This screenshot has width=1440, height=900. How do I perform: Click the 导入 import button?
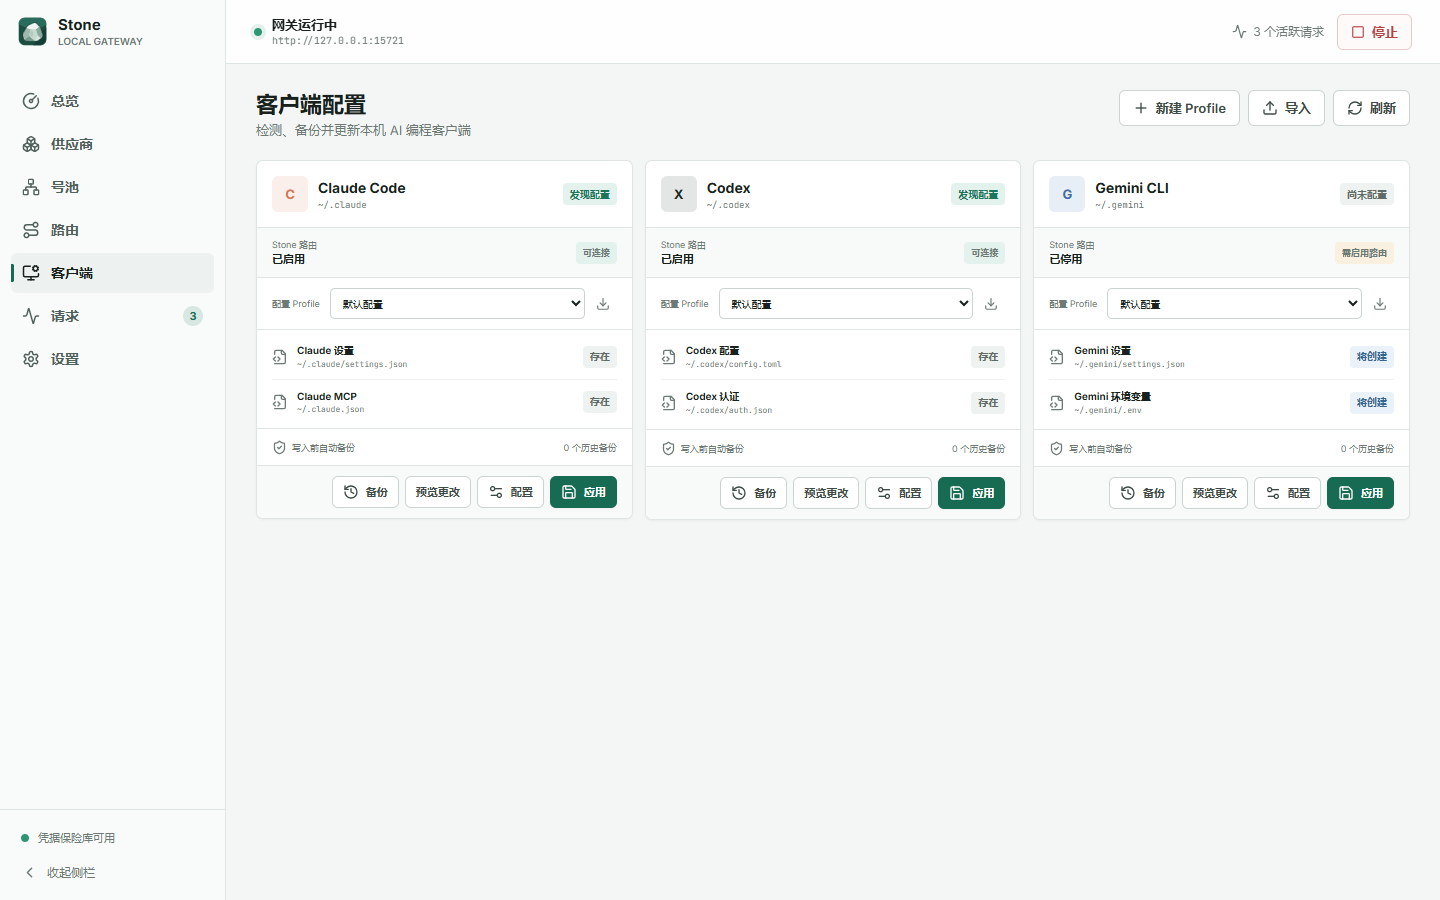[1286, 108]
